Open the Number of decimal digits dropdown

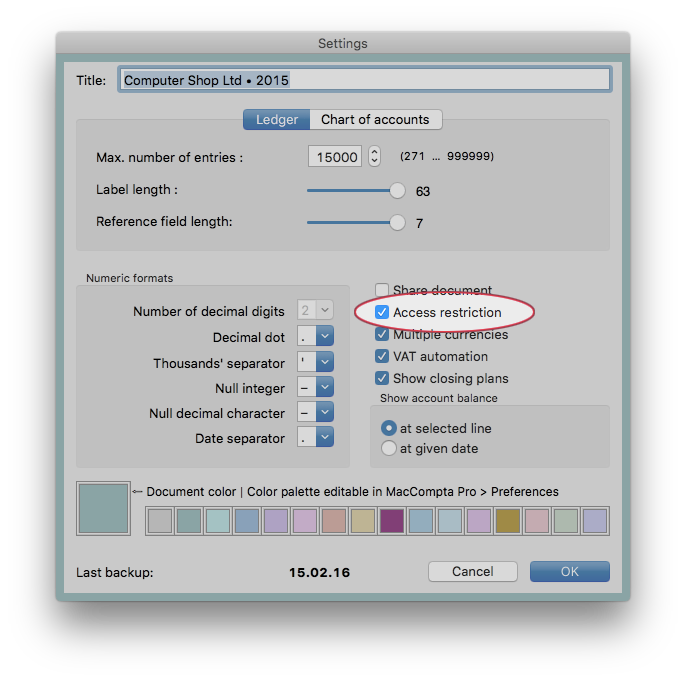coord(315,310)
